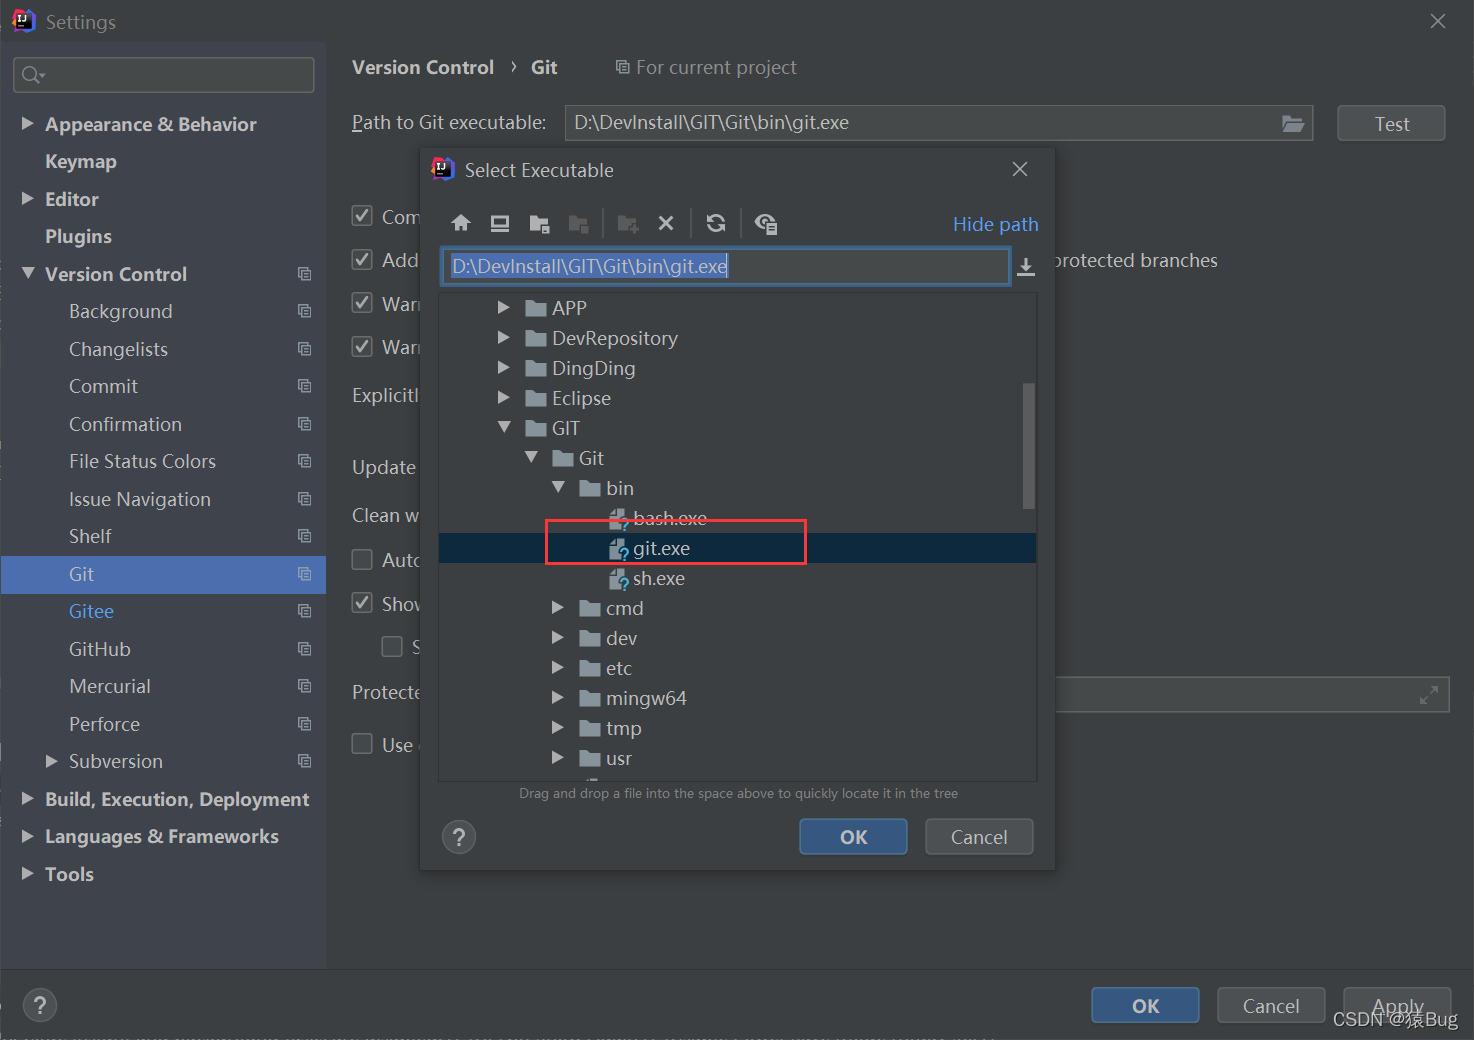The width and height of the screenshot is (1474, 1040).
Task: Expand the APP folder
Action: coord(504,307)
